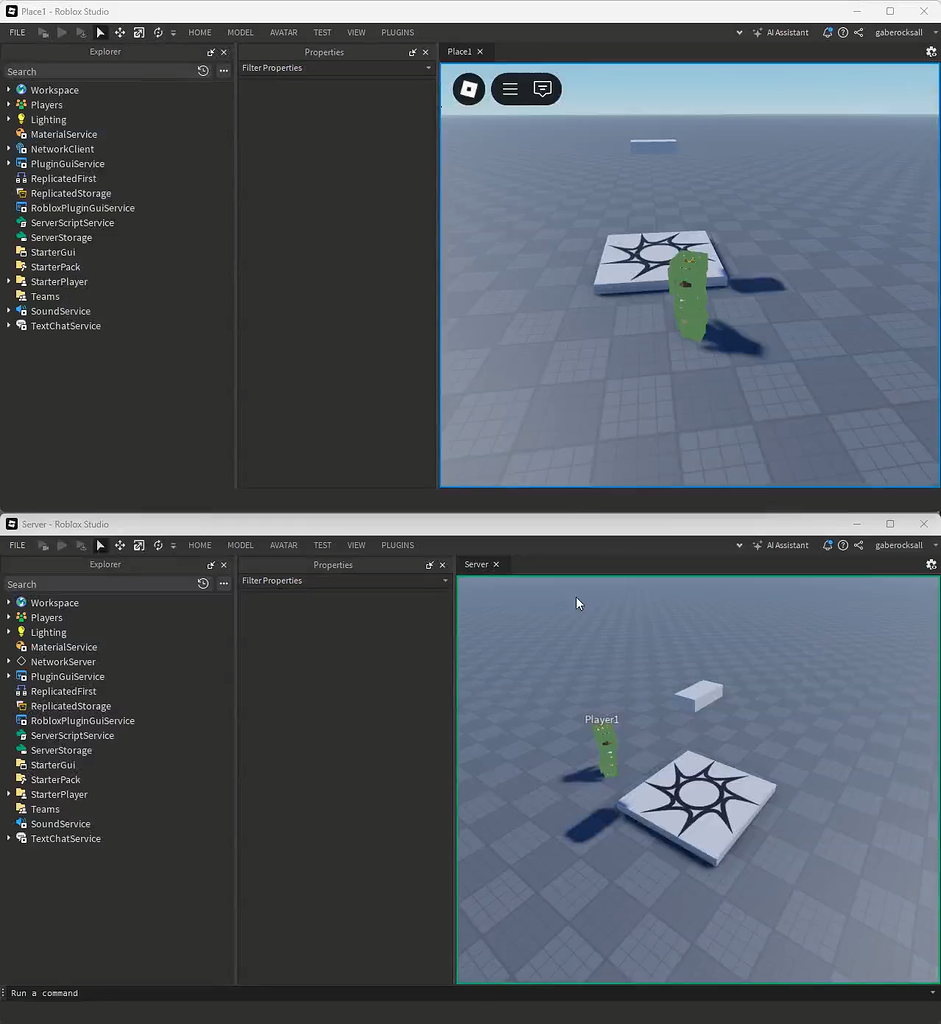Switch to the MODEL tab in Place1 window
Image resolution: width=941 pixels, height=1024 pixels.
click(240, 33)
